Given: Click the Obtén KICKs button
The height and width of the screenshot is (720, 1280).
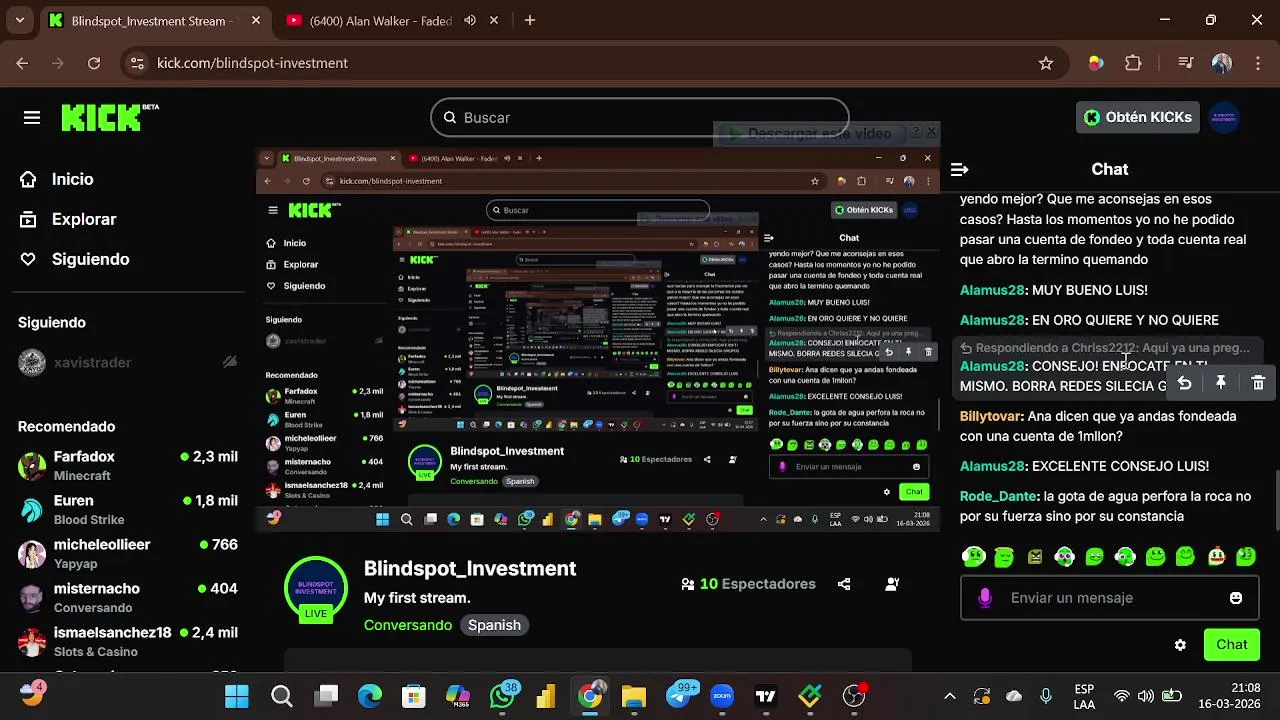Looking at the screenshot, I should pos(1138,117).
